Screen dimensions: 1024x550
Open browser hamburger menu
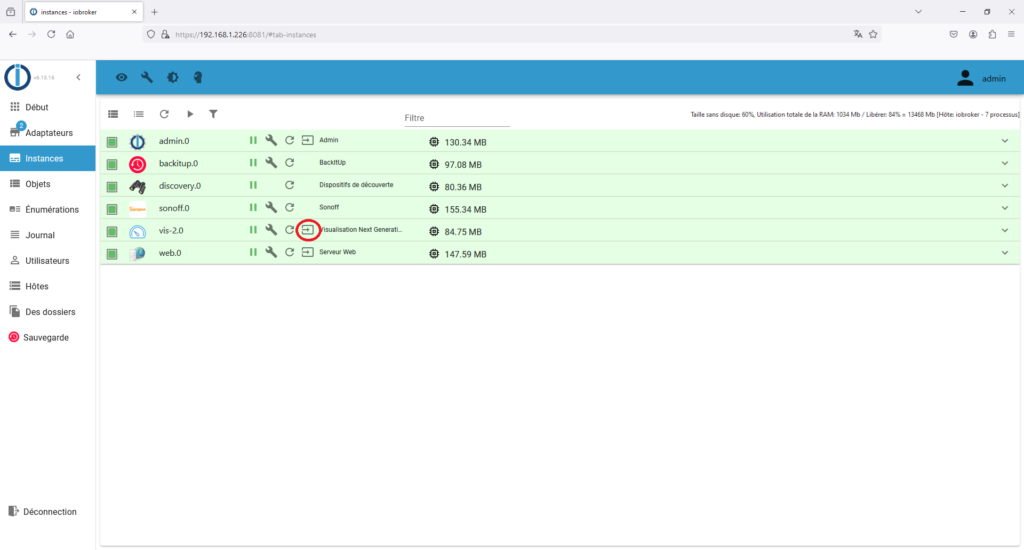1011,35
